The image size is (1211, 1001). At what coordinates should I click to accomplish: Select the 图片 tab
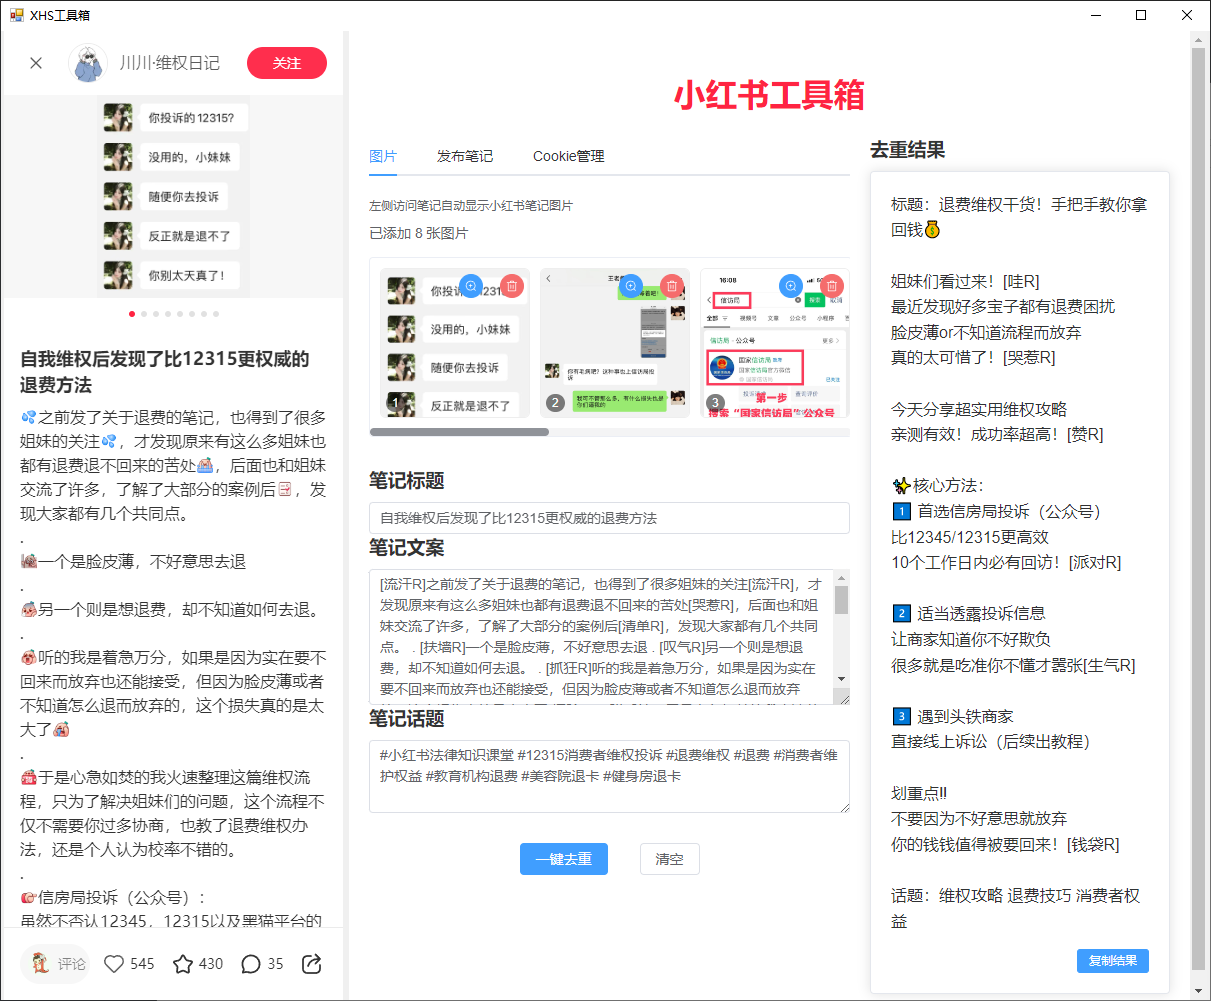click(x=383, y=156)
